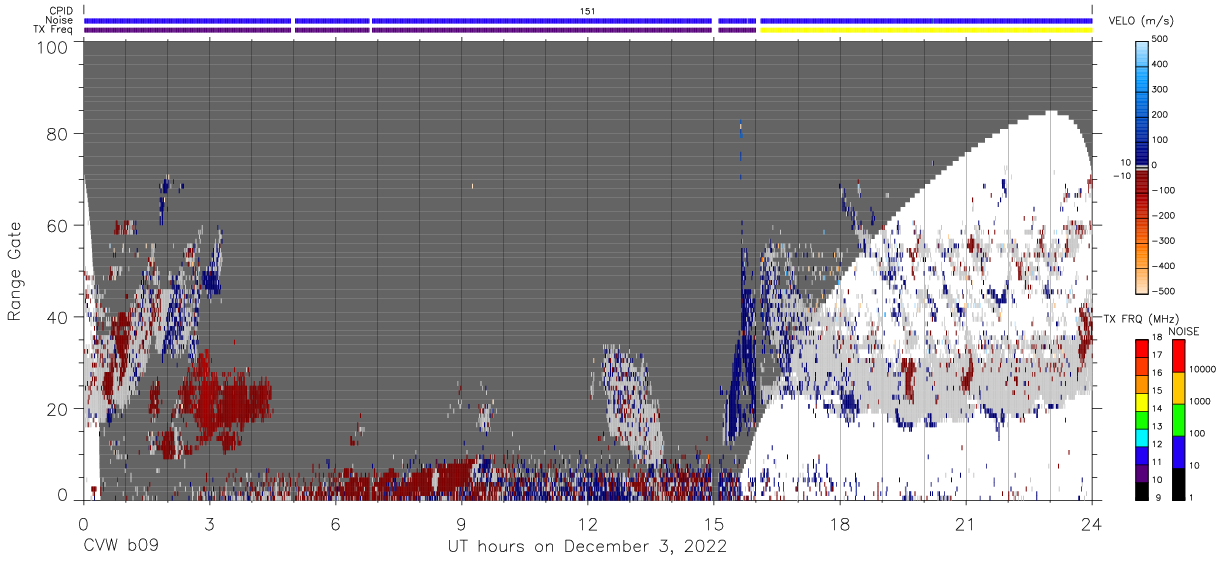
Task: Click the CVW b09 station label
Action: [x=121, y=547]
